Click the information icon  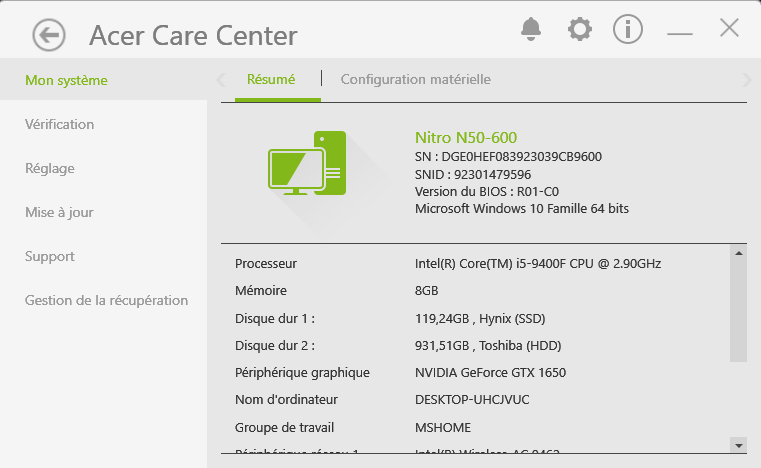tap(628, 29)
